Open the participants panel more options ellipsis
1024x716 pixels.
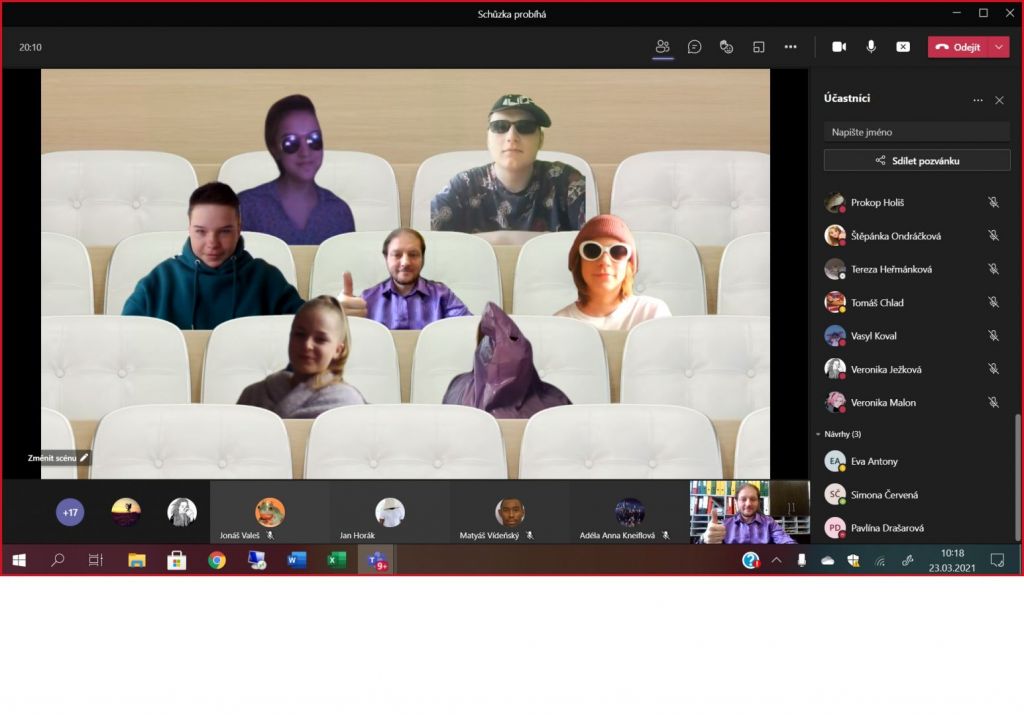click(x=978, y=100)
